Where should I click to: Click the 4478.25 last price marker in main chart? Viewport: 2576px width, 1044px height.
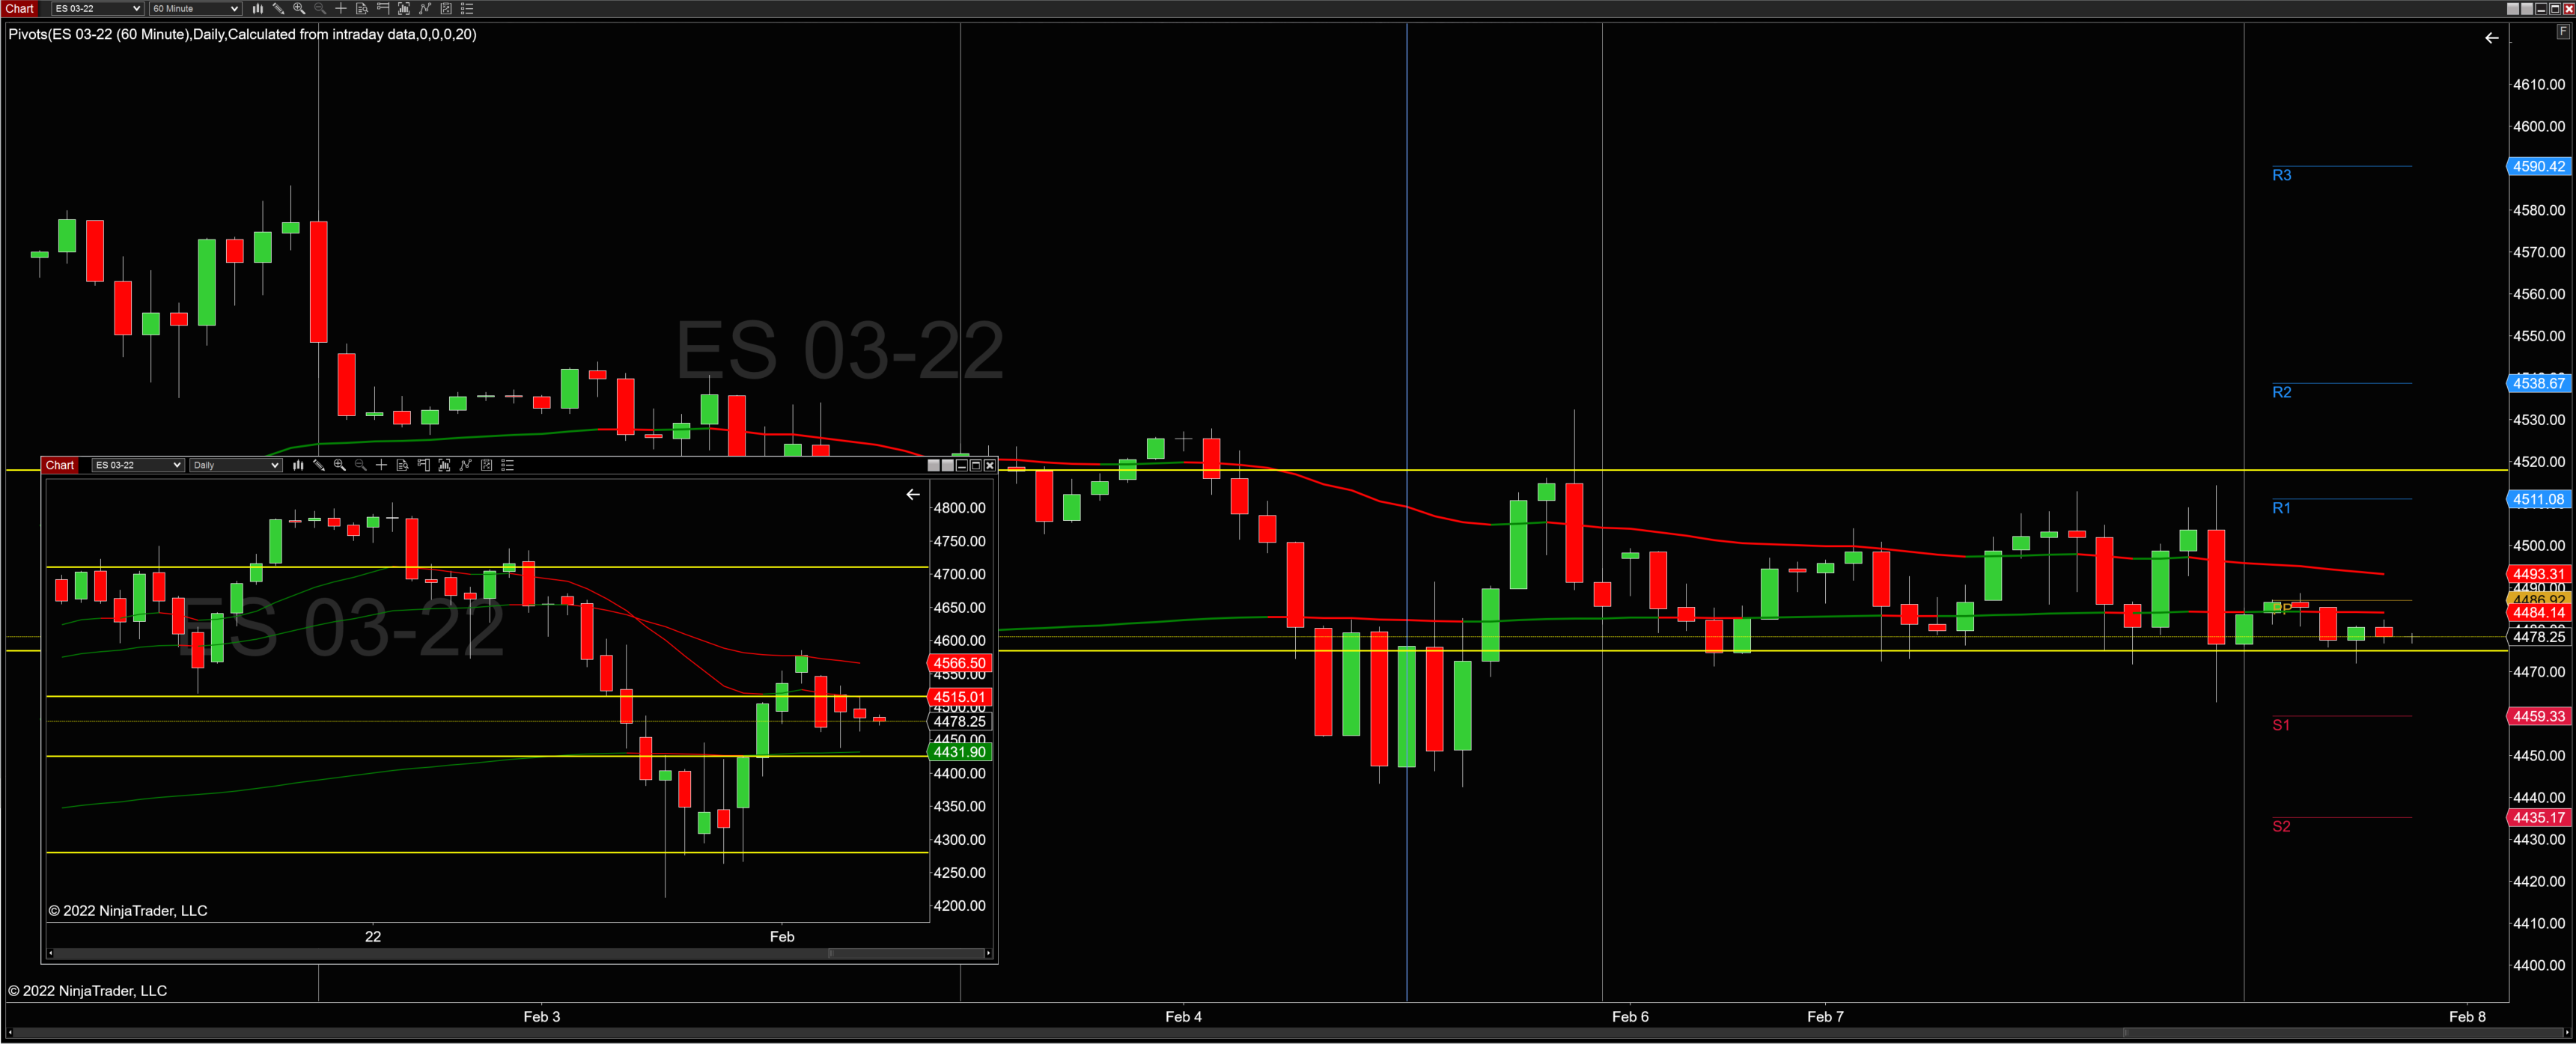(2538, 637)
